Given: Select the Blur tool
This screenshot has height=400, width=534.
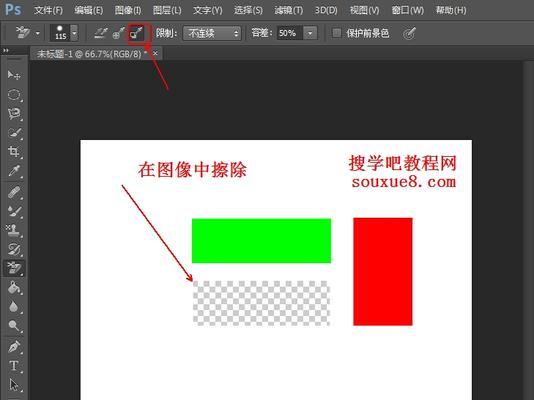Looking at the screenshot, I should (14, 307).
